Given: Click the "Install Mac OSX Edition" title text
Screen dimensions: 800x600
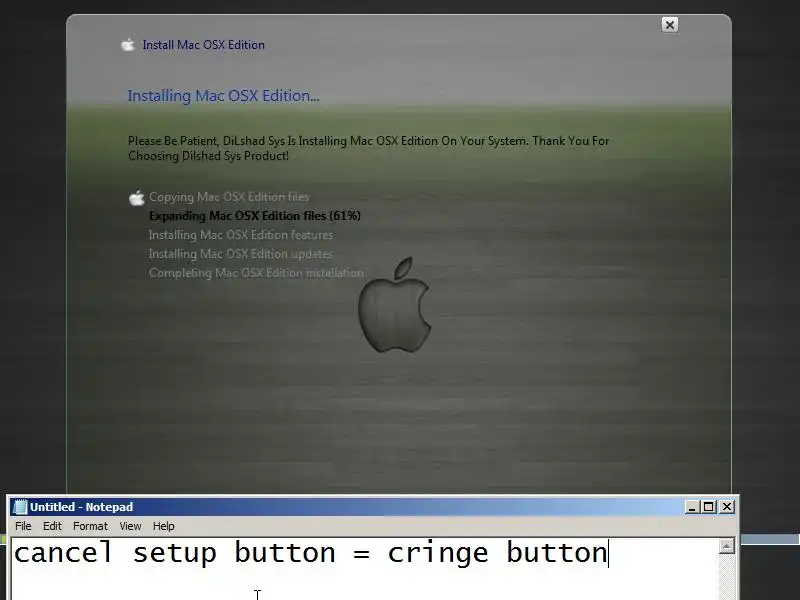Looking at the screenshot, I should coord(204,45).
